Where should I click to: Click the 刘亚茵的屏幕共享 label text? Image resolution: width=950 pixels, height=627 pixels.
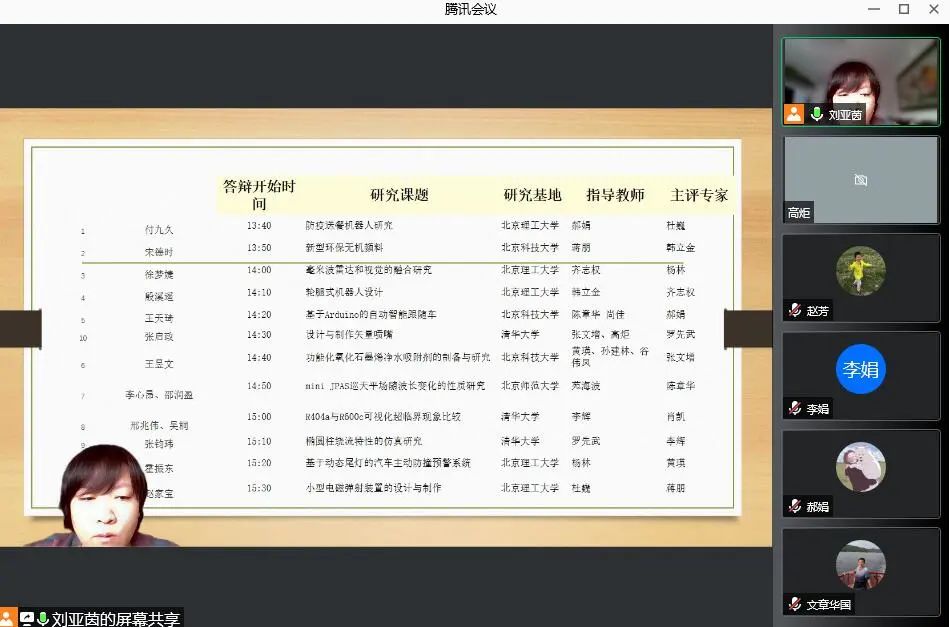[x=116, y=619]
